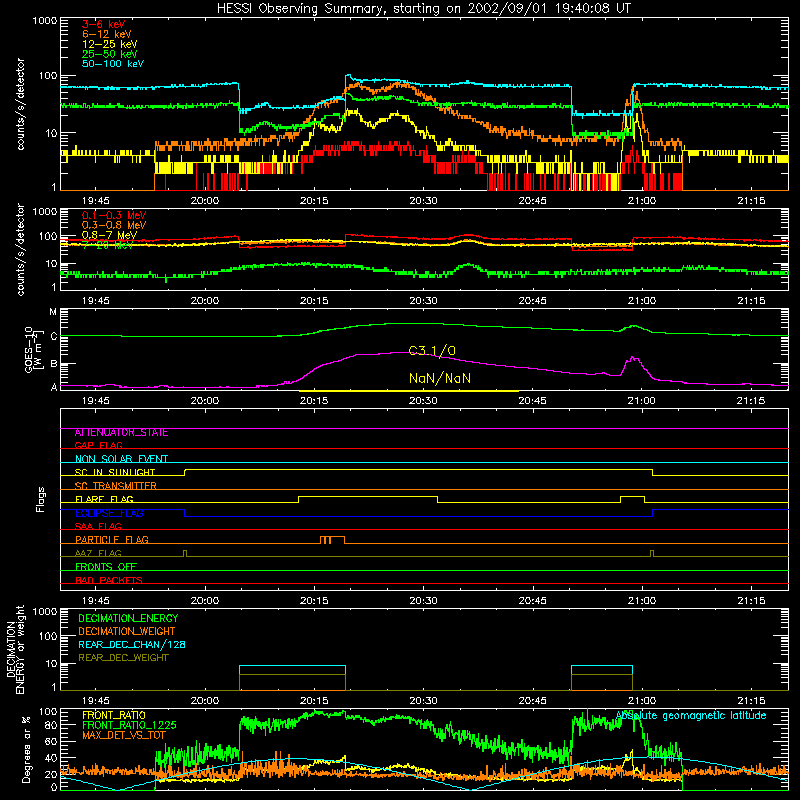Select the FRONTS_OFF flag label
Image resolution: width=800 pixels, height=800 pixels.
pyautogui.click(x=106, y=567)
